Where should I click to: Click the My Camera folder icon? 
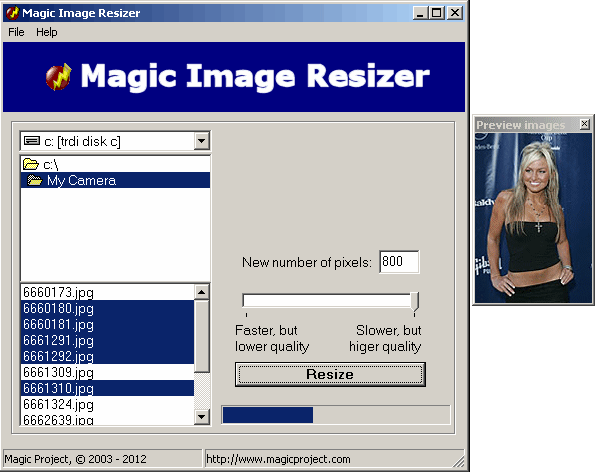35,180
